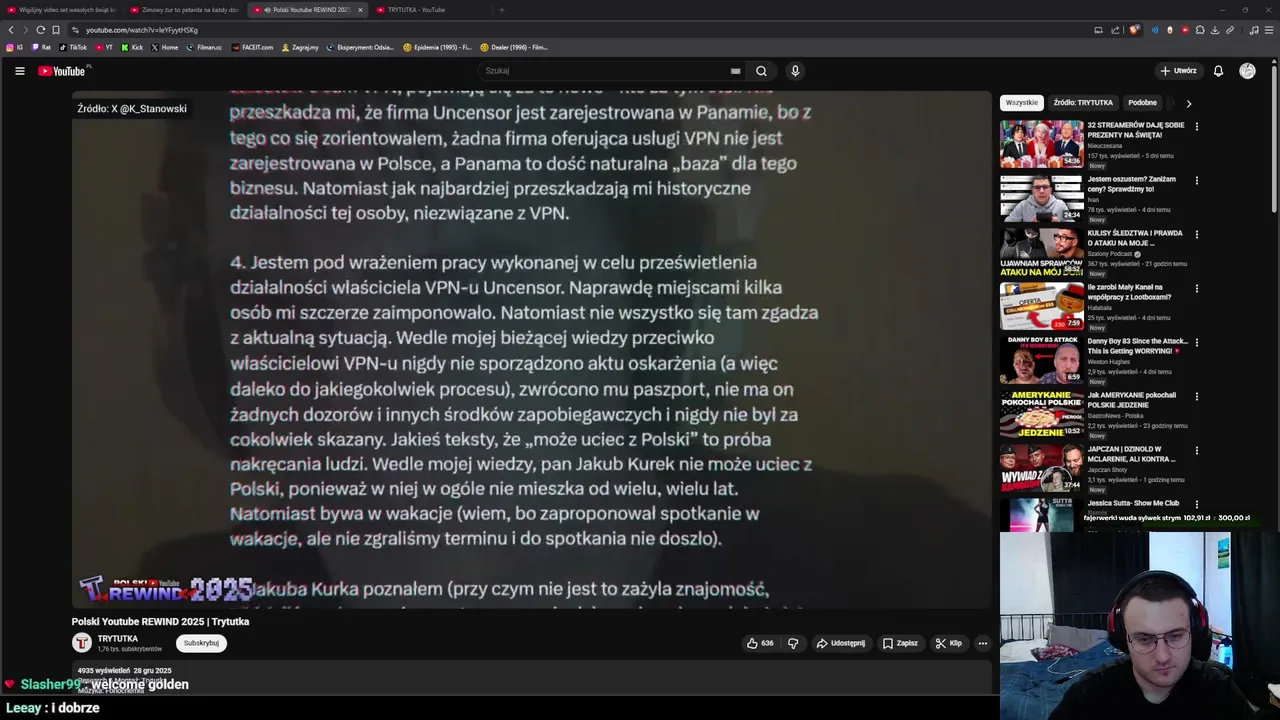1280x720 pixels.
Task: Open Jessica Sutta- Show Me Club video
Action: point(1133,503)
